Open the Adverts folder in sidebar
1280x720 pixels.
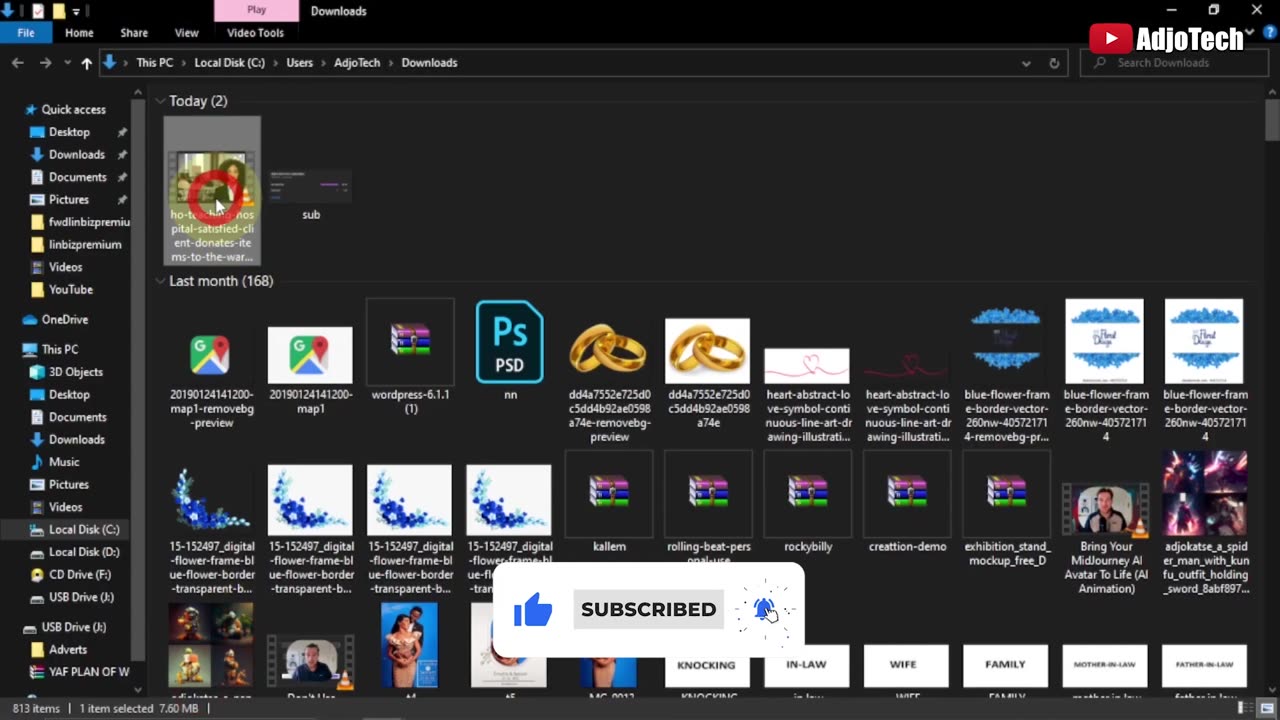[67, 650]
